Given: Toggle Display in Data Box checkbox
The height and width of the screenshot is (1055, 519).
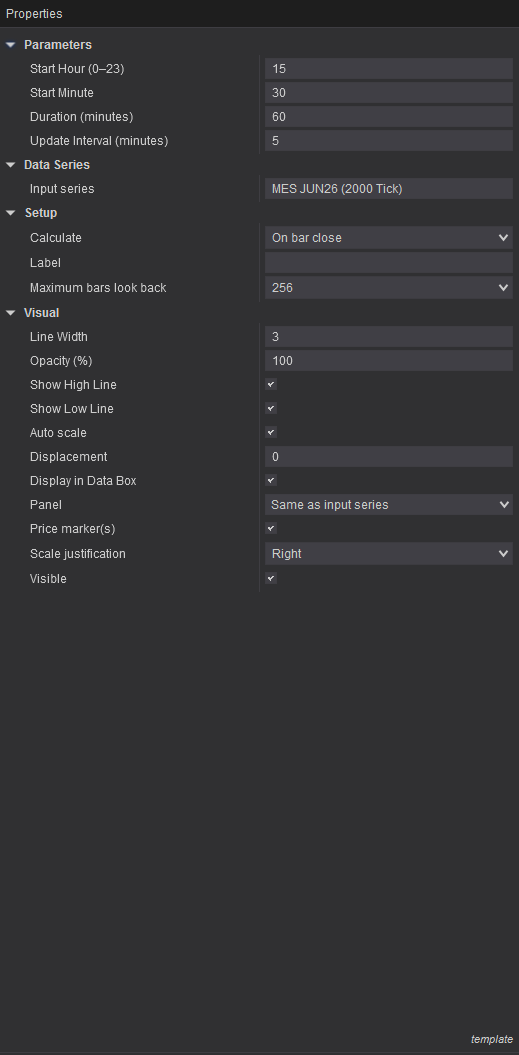Looking at the screenshot, I should (x=271, y=480).
